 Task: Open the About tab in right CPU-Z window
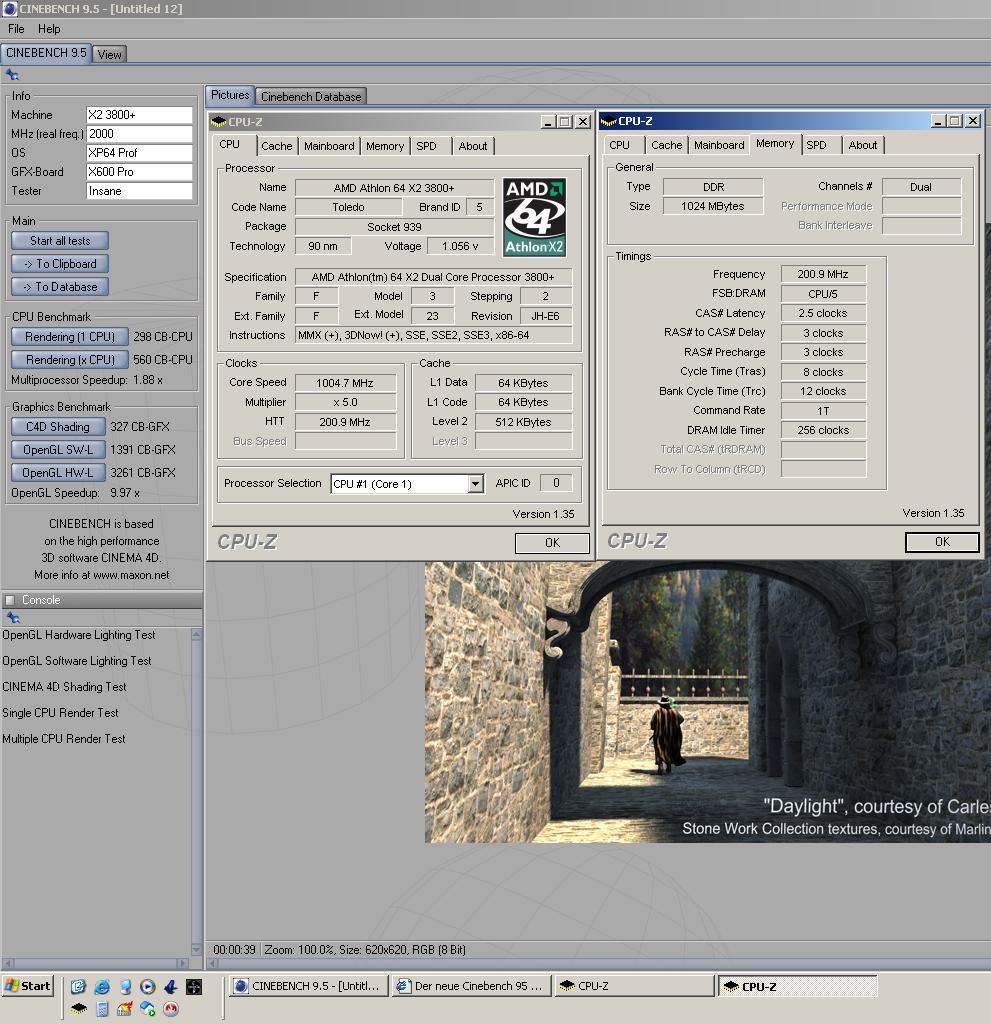click(x=863, y=145)
